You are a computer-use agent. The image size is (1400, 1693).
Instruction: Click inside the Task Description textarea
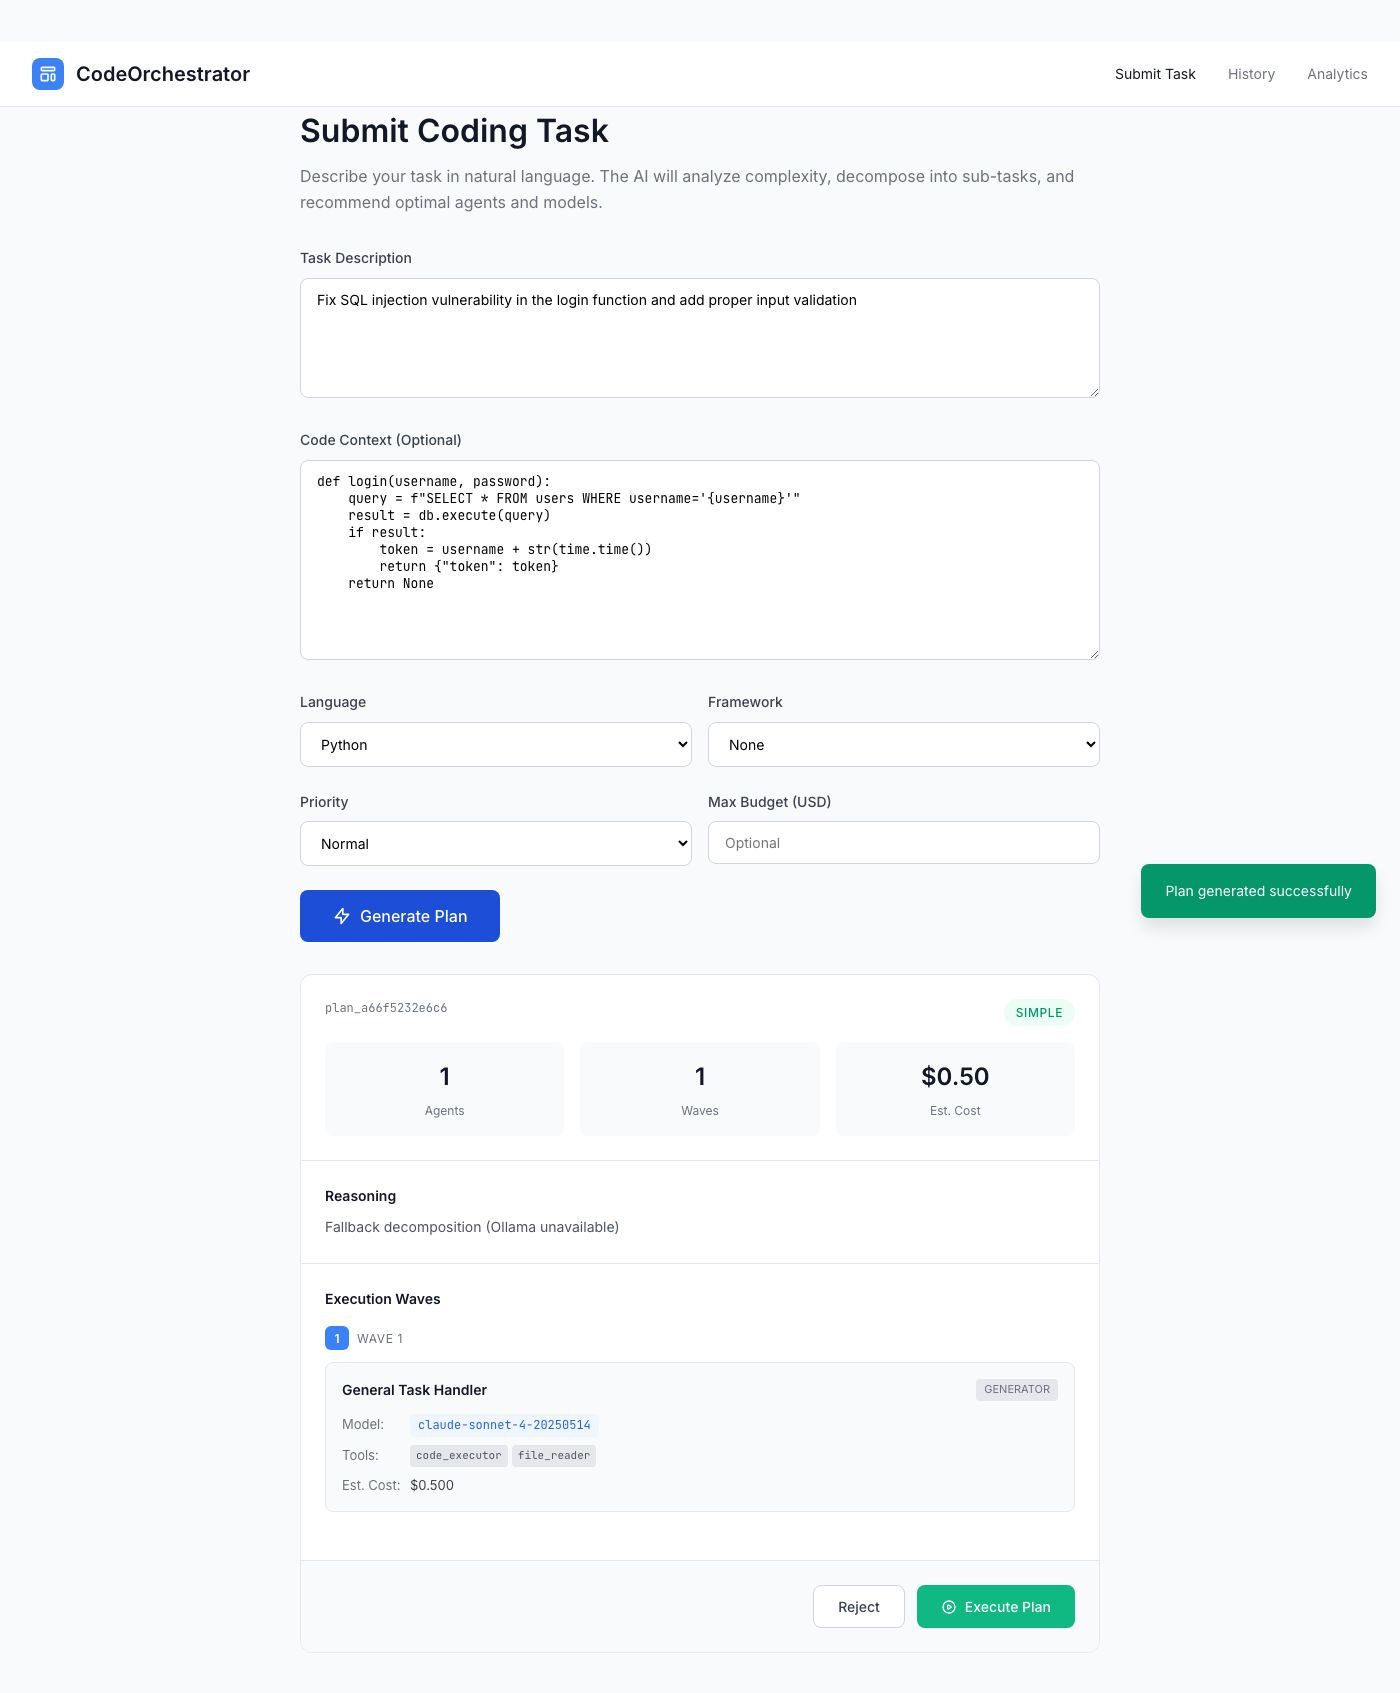coord(700,338)
